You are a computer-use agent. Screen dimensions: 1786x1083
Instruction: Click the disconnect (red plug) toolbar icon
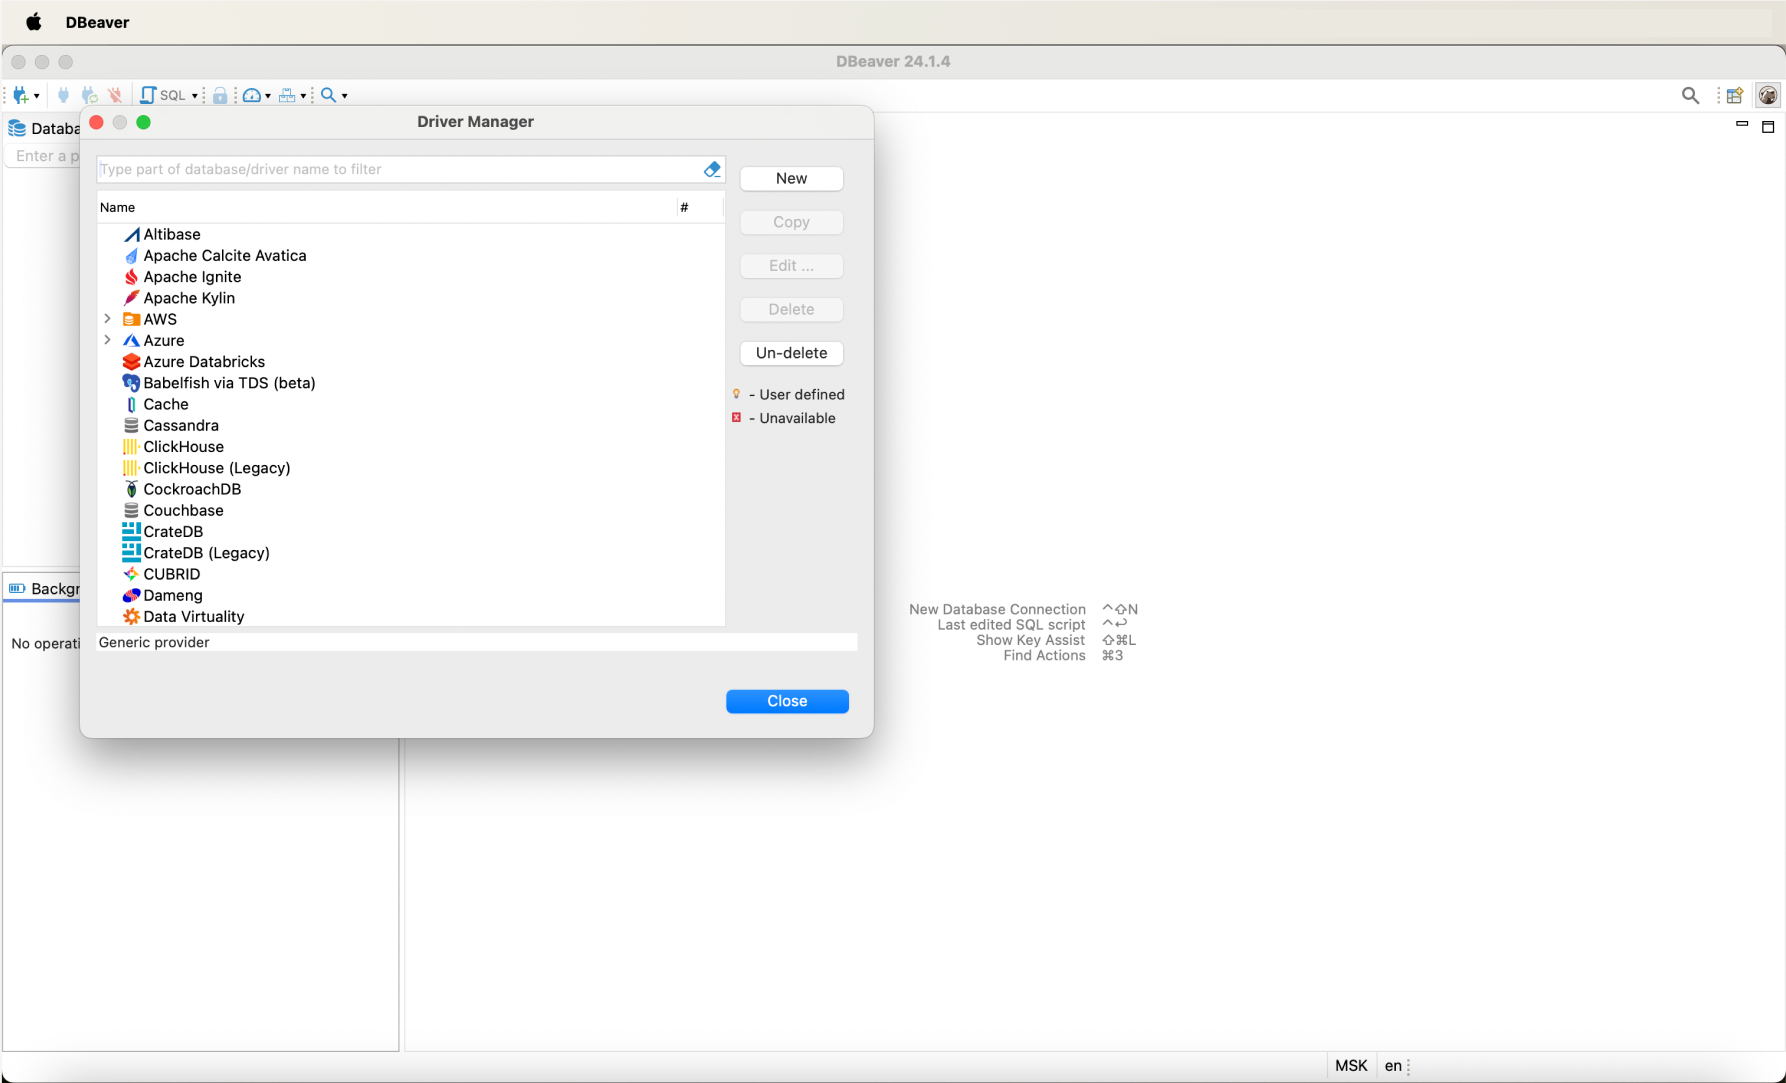click(x=115, y=95)
